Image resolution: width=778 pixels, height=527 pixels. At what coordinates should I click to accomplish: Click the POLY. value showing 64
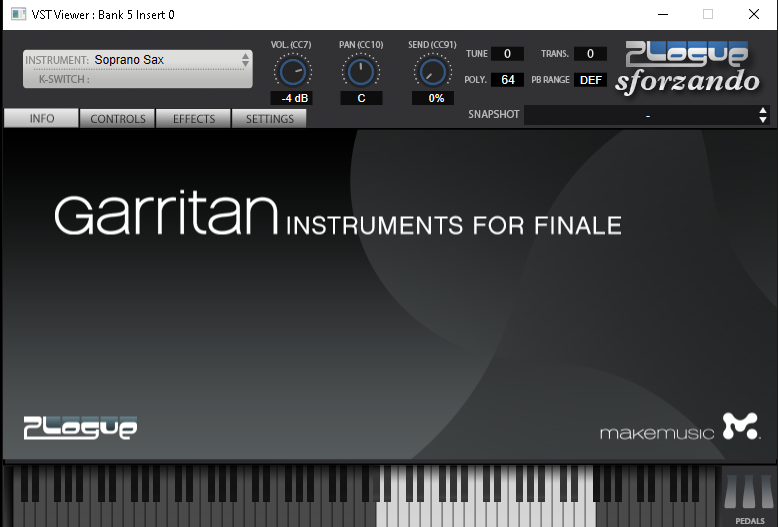(507, 80)
